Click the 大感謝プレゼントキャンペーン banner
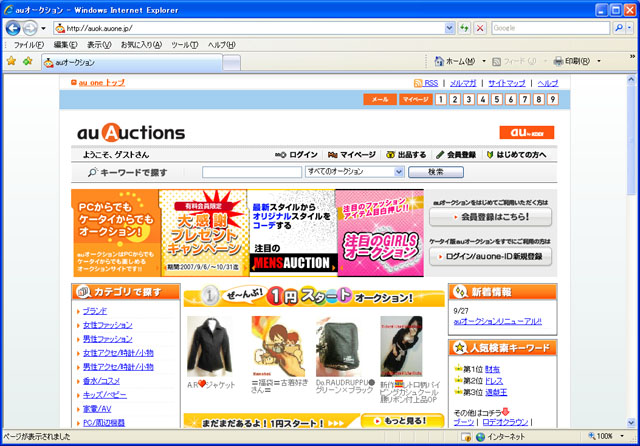The height and width of the screenshot is (446, 640). (203, 233)
